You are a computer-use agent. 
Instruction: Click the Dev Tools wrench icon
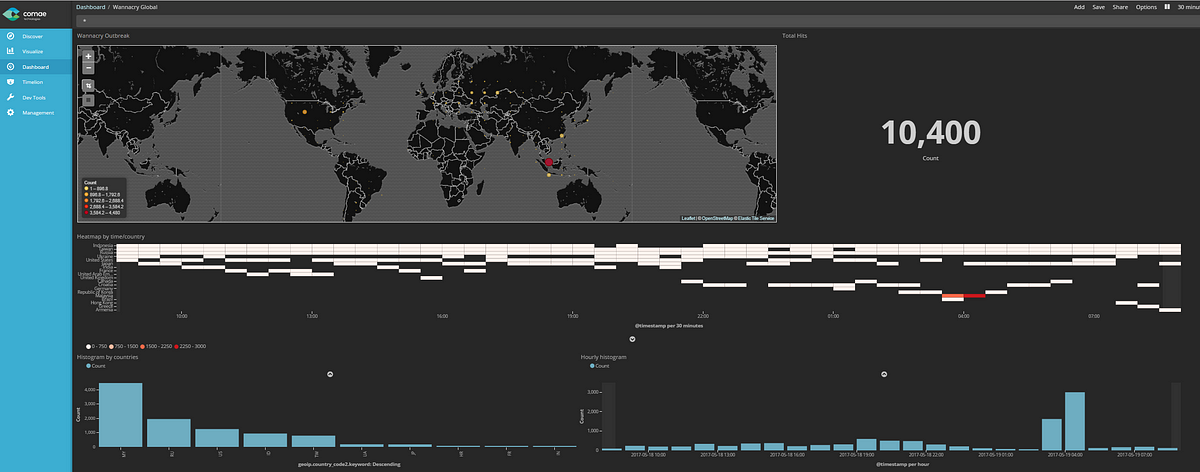[10, 97]
